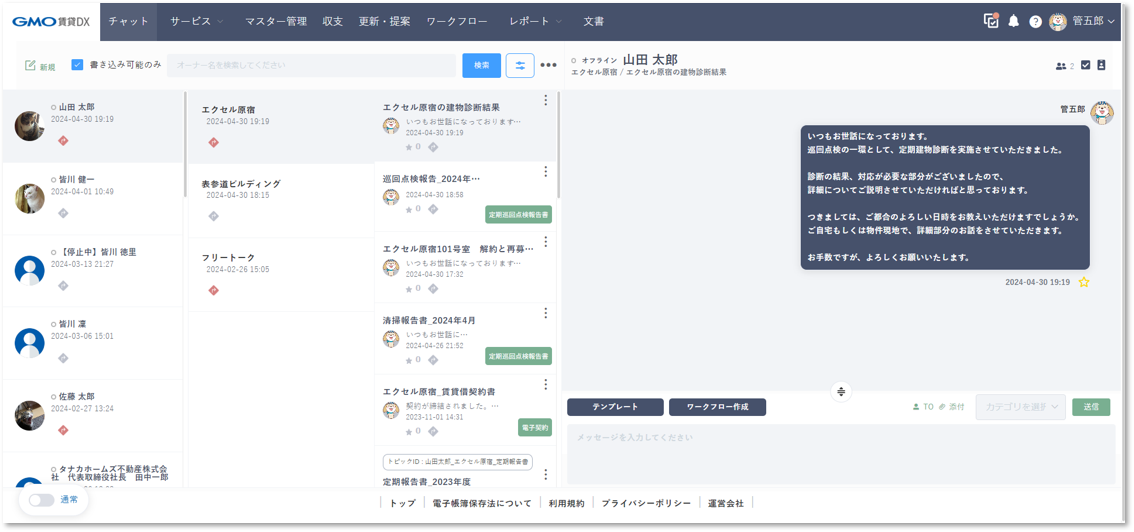Uncheck the 書き込み可能のみ checkbox
The image size is (1134, 532).
(77, 65)
